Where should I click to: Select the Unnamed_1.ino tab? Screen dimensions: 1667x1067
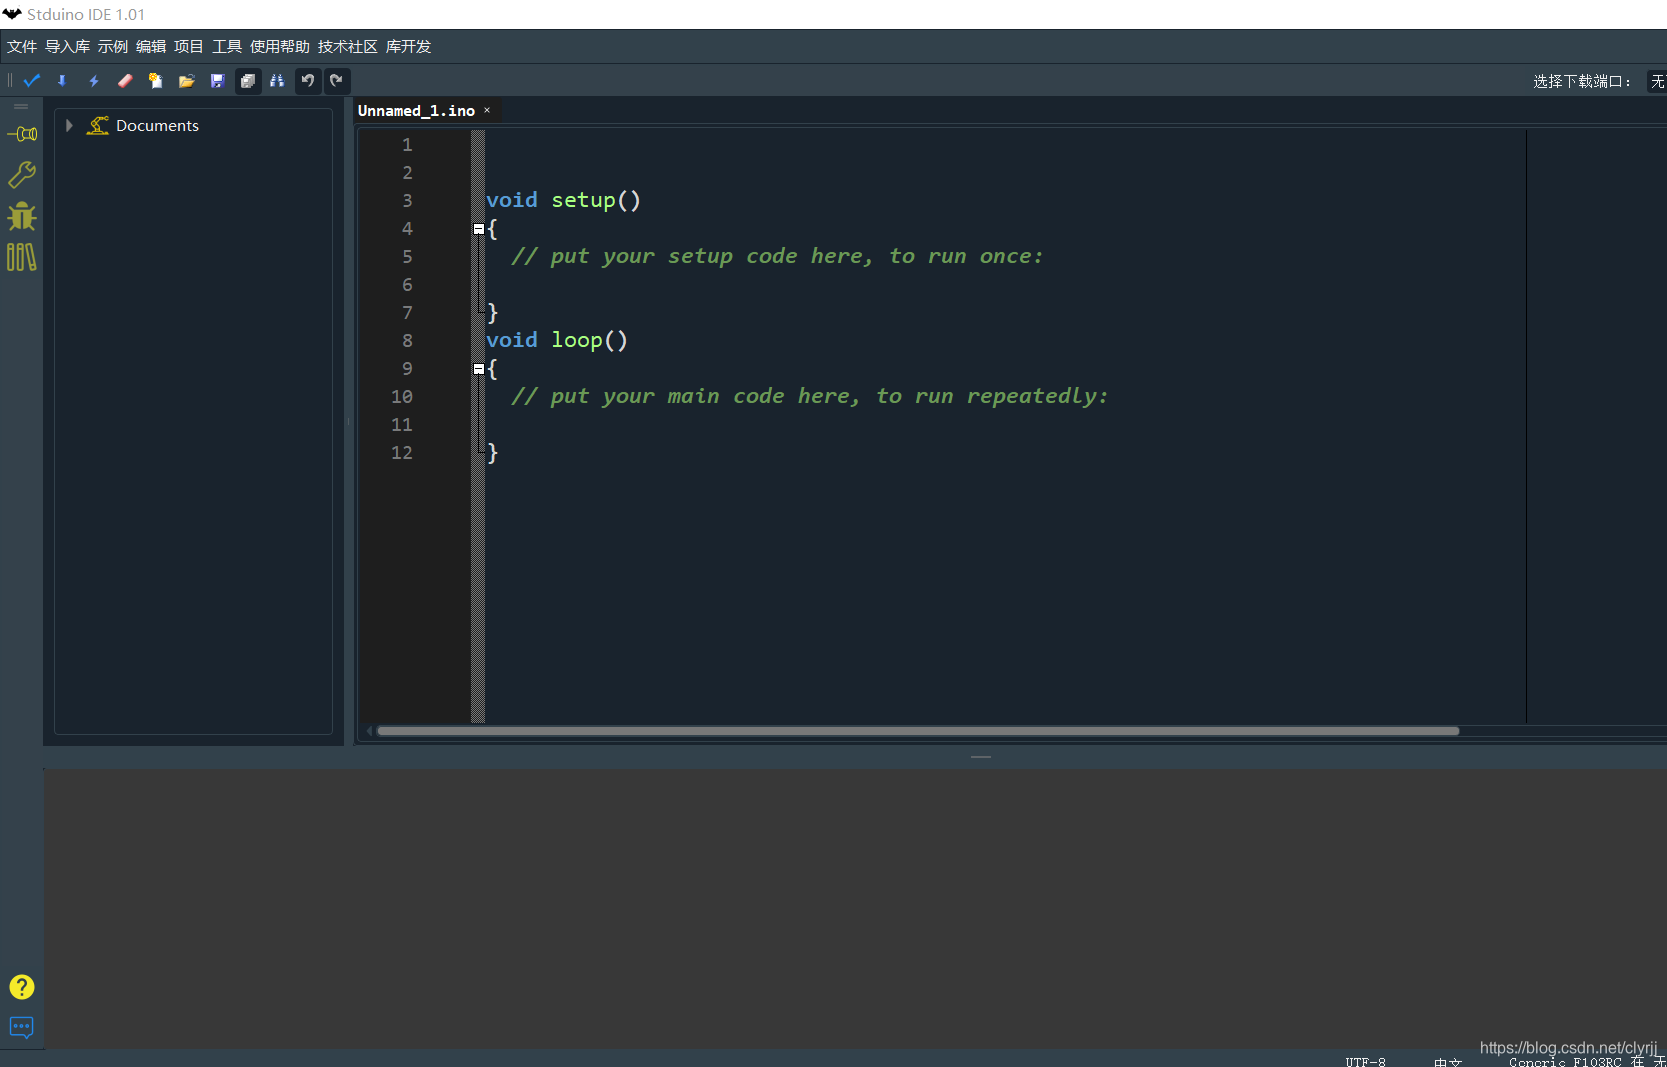(x=416, y=111)
